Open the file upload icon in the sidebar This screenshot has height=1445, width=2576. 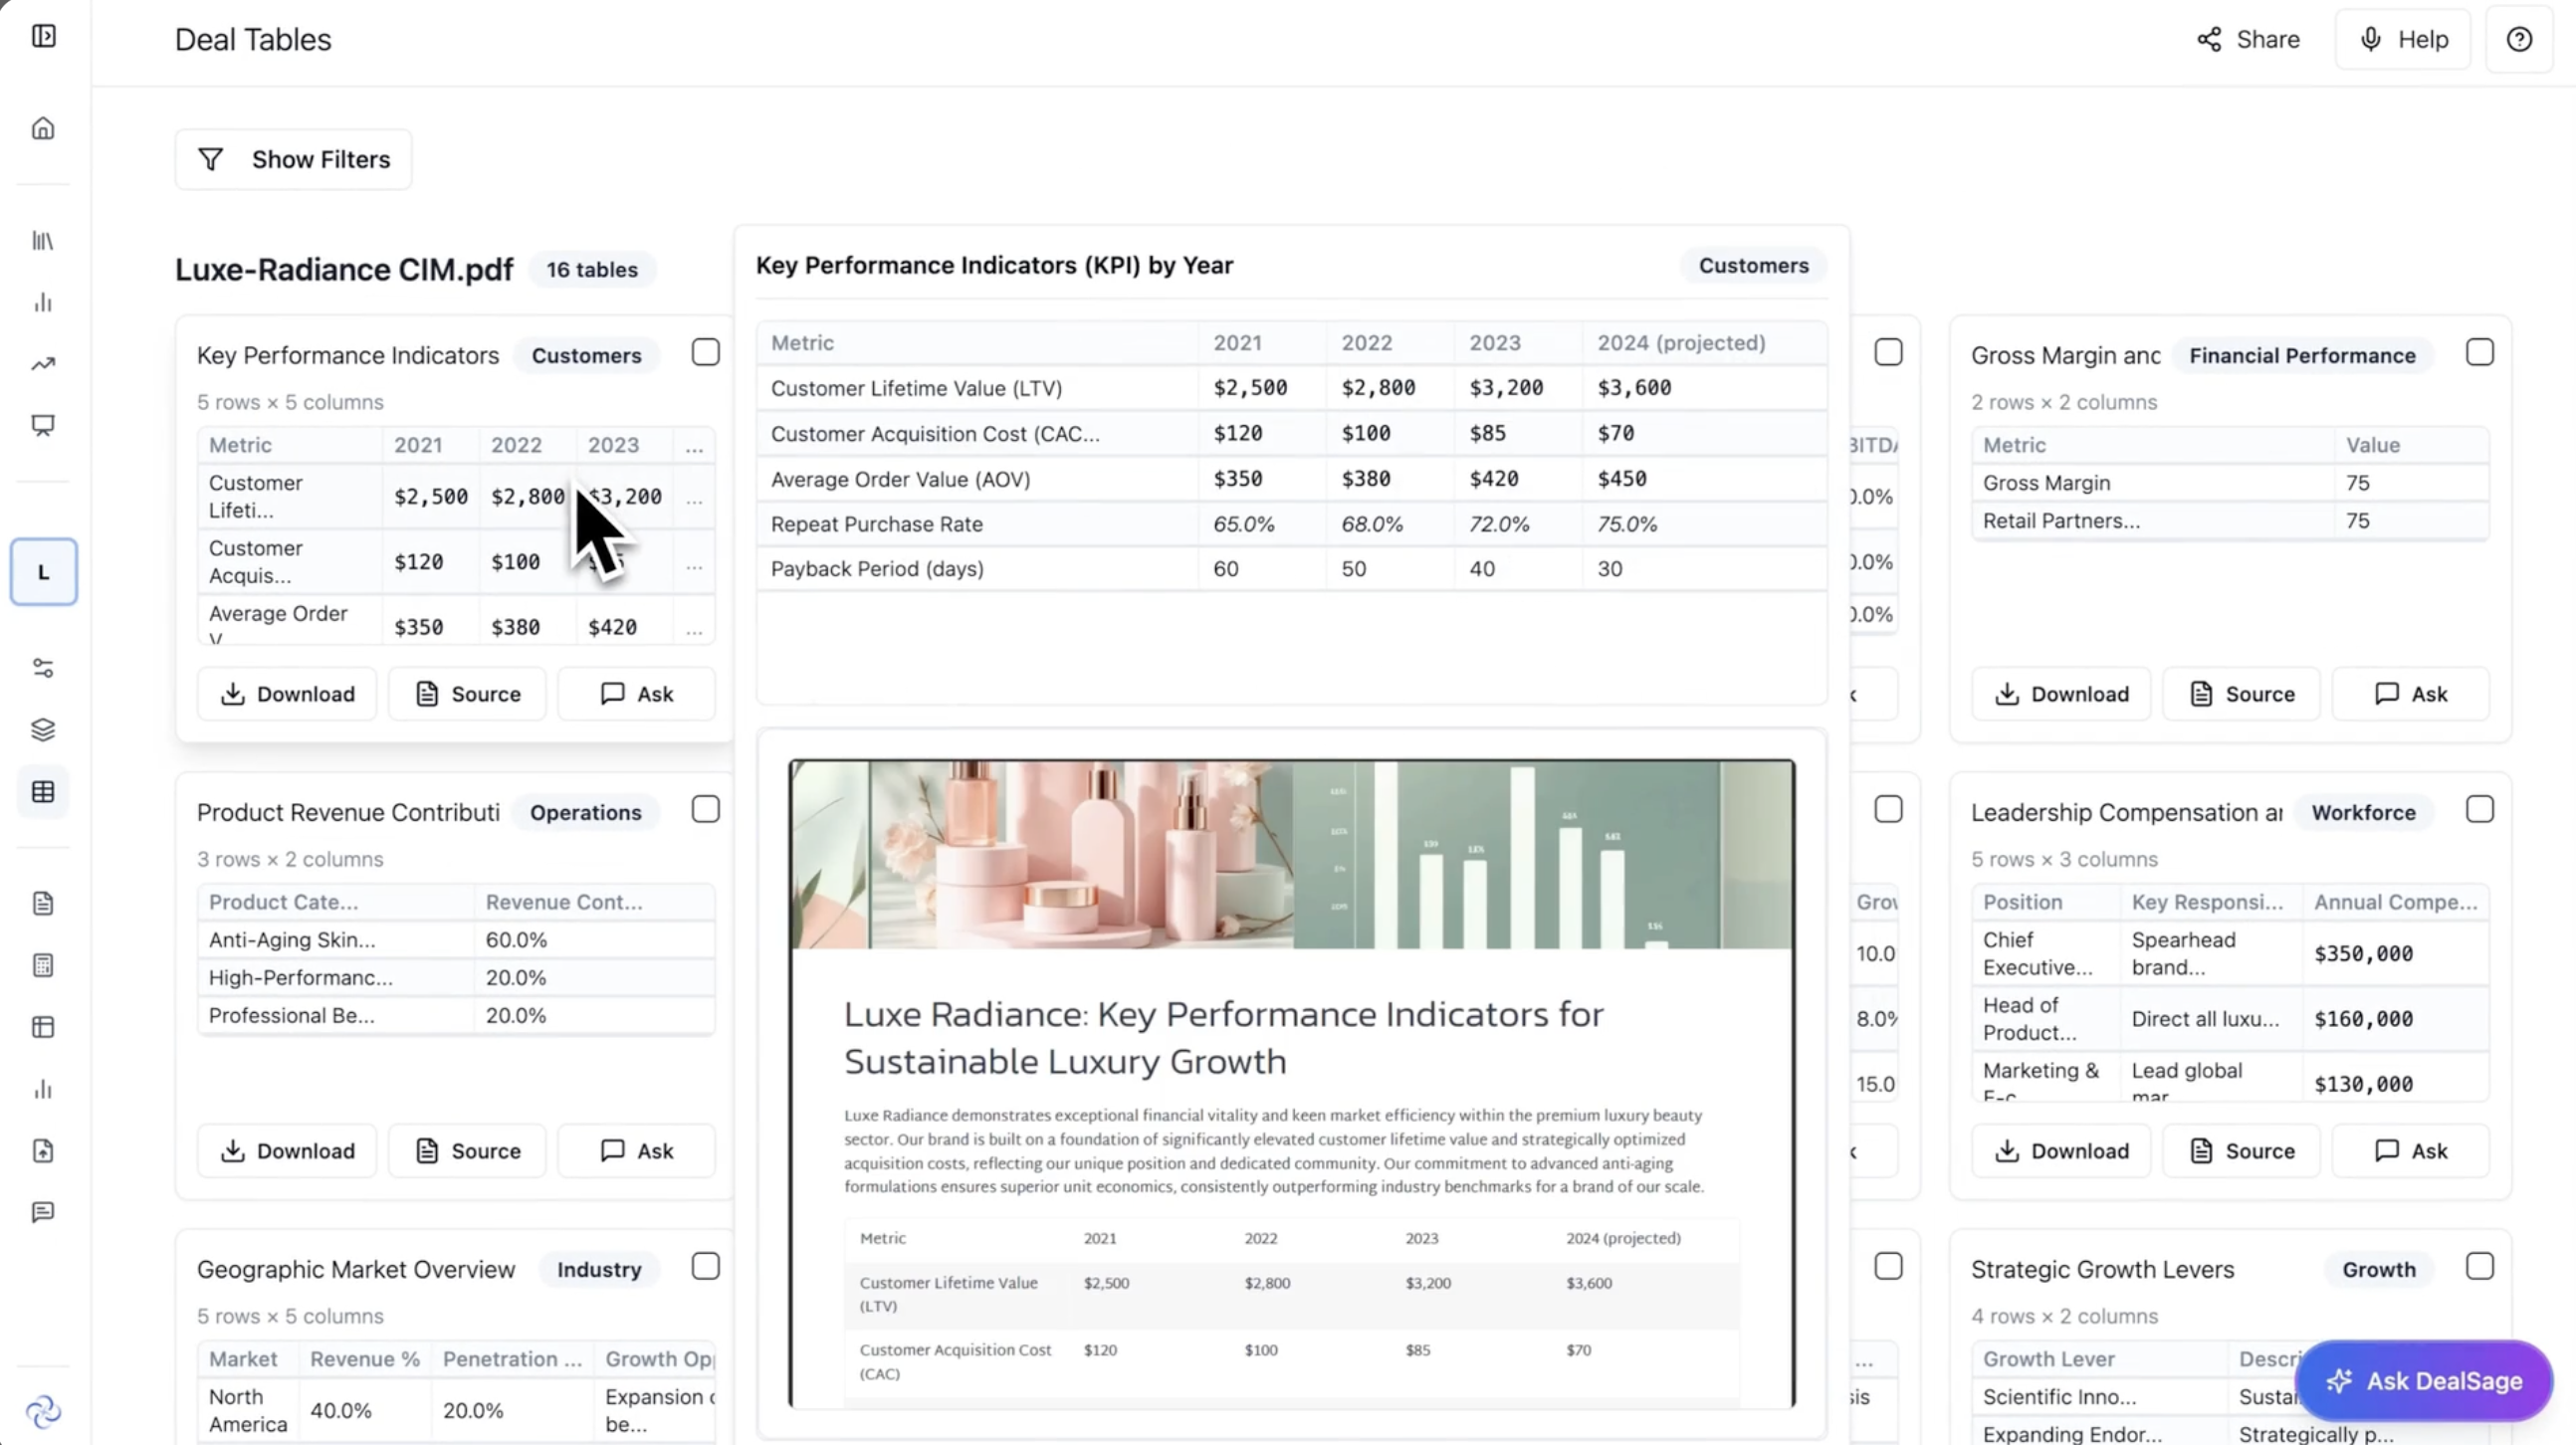click(43, 1151)
